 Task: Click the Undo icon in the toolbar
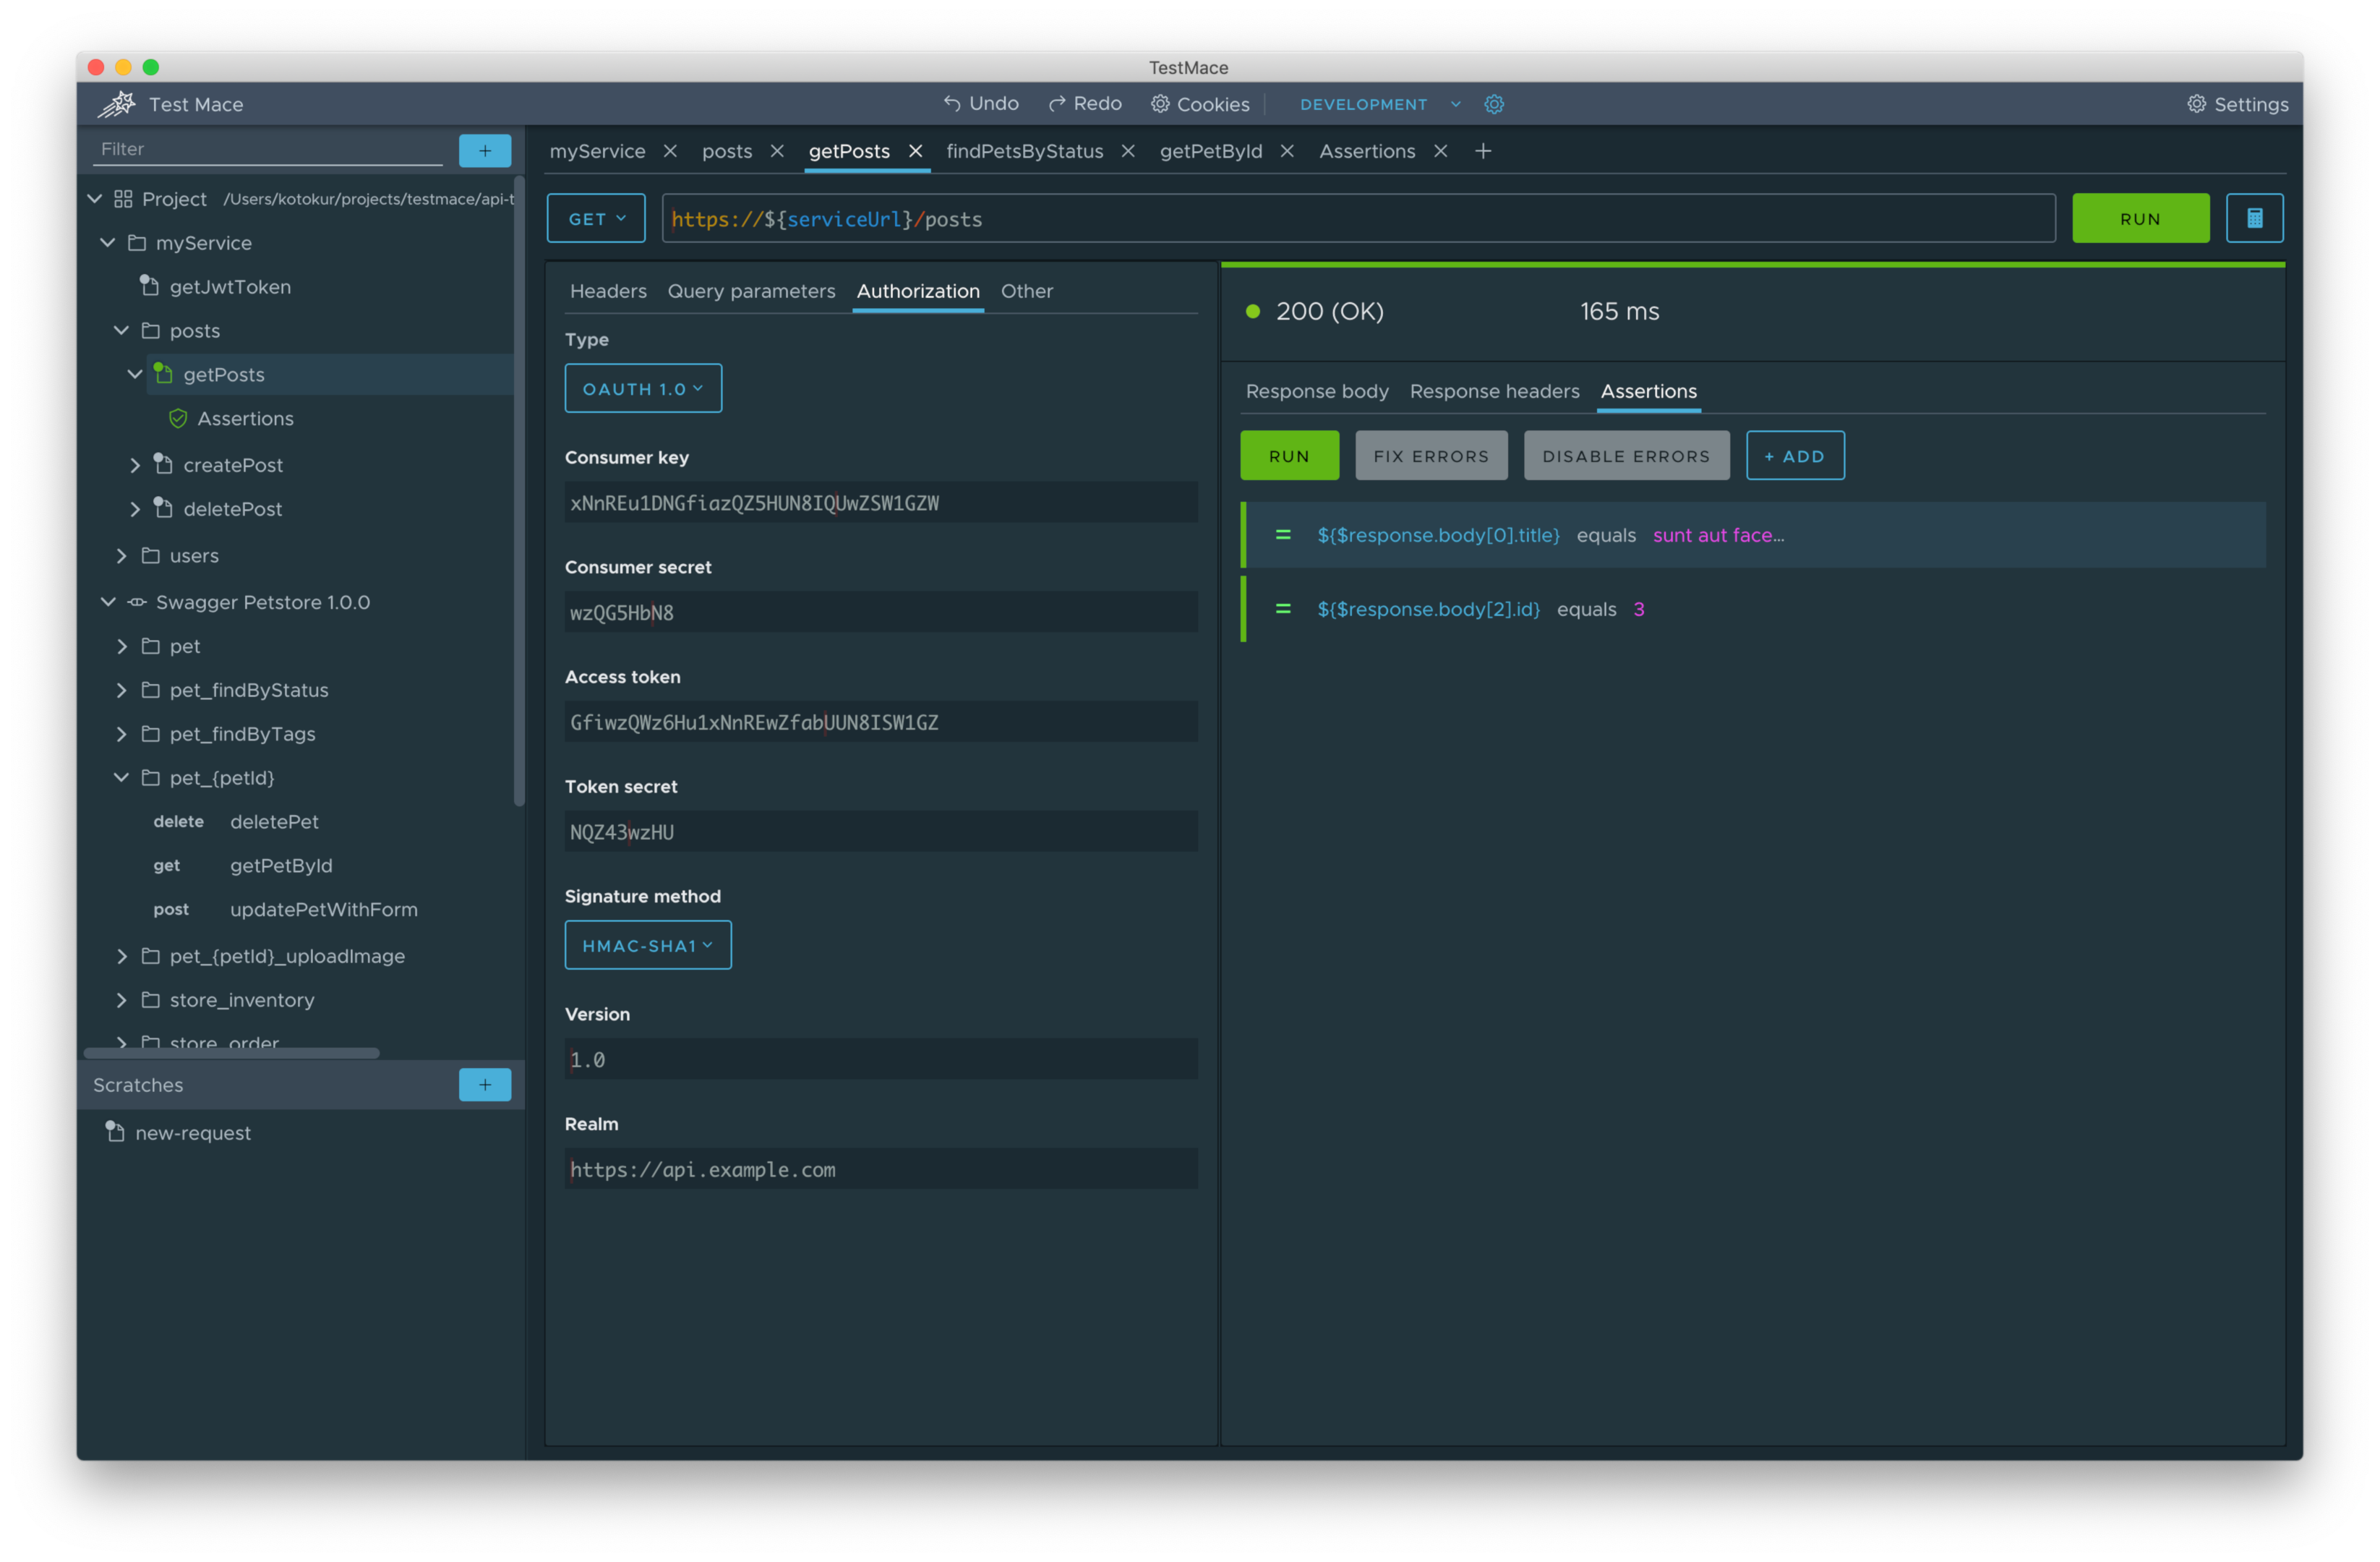pyautogui.click(x=952, y=103)
